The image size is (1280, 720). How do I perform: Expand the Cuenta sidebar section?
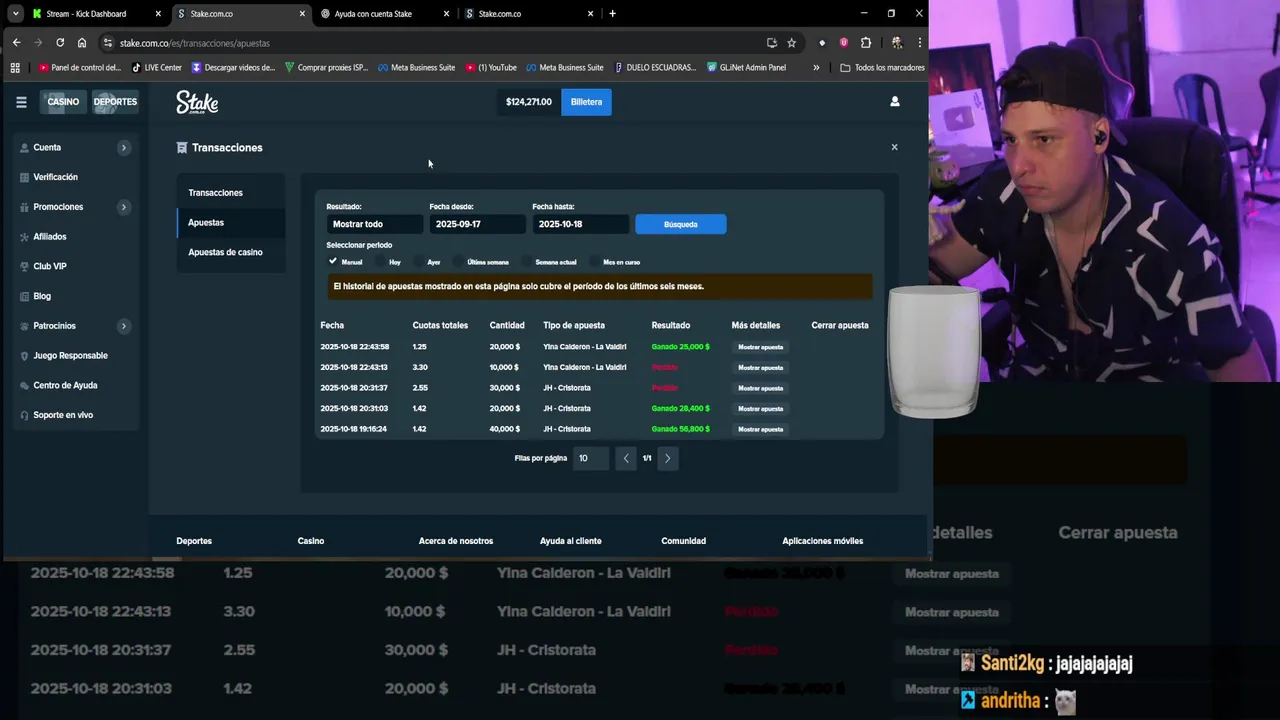124,148
